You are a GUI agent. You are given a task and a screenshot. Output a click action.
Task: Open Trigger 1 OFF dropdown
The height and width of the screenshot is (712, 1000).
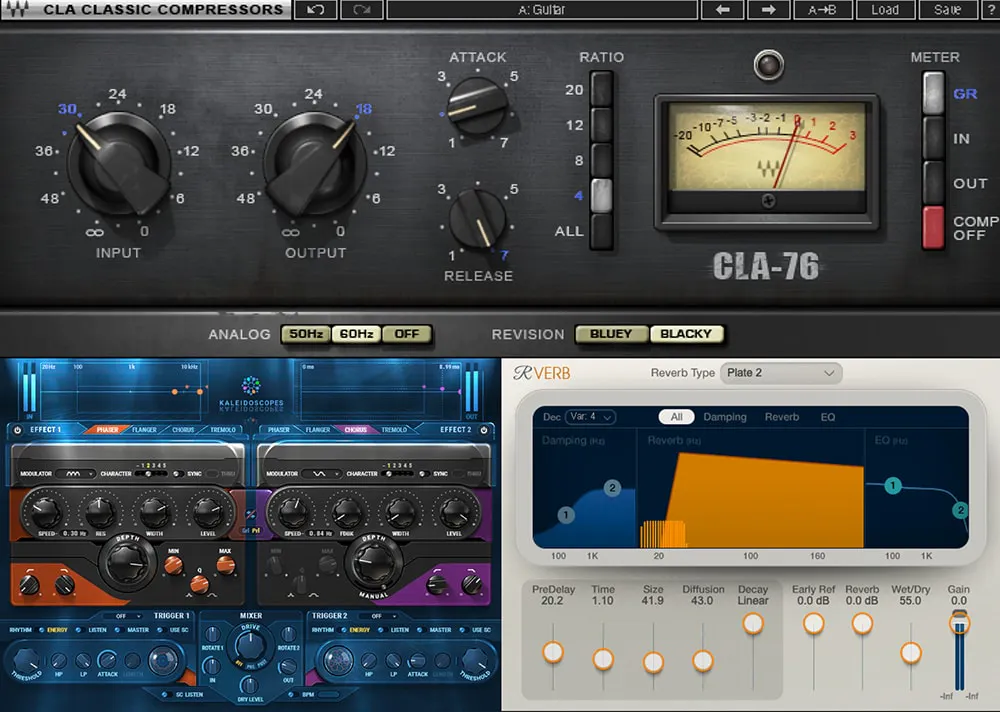tap(125, 616)
